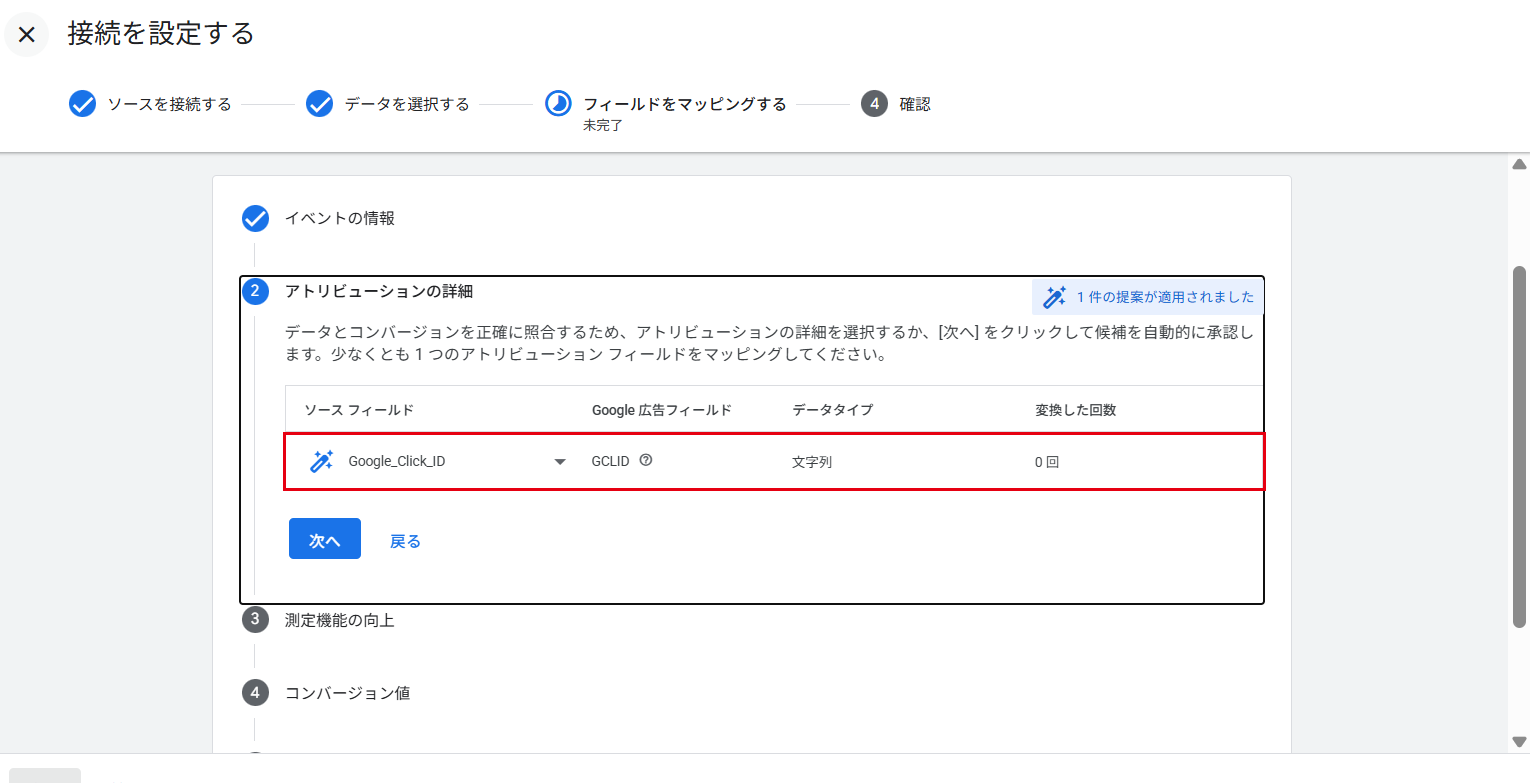
Task: Select the データを選択する step label
Action: tap(407, 104)
